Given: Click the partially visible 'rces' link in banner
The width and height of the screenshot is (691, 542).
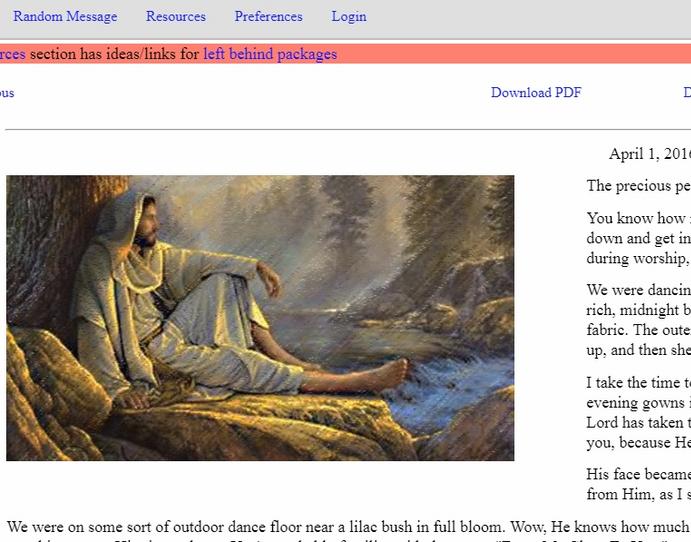Looking at the screenshot, I should pos(13,54).
